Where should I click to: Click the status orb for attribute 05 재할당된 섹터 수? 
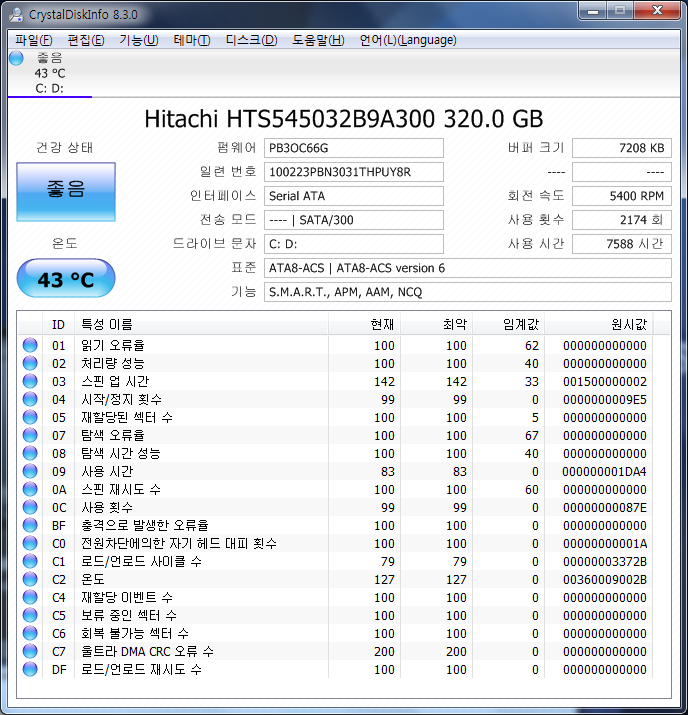click(x=30, y=418)
